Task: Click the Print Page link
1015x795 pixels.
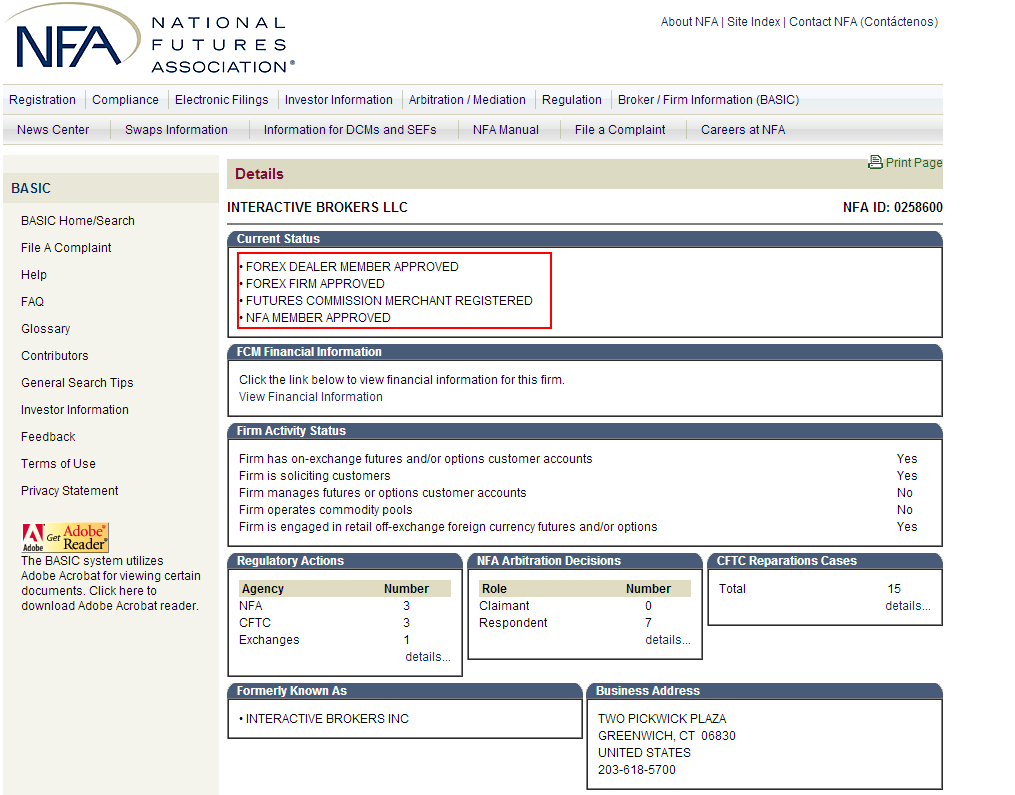Action: (x=913, y=162)
